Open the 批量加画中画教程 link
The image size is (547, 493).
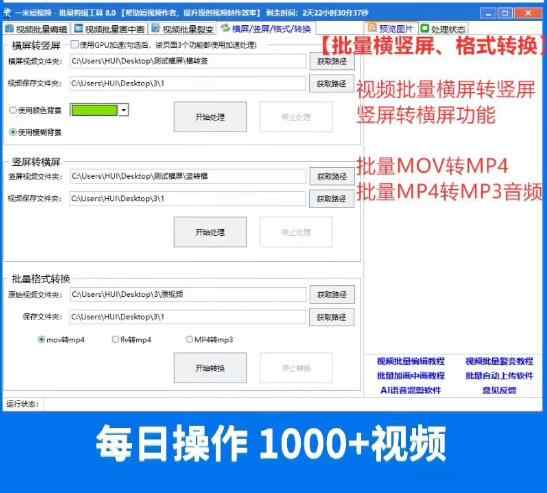pyautogui.click(x=411, y=375)
